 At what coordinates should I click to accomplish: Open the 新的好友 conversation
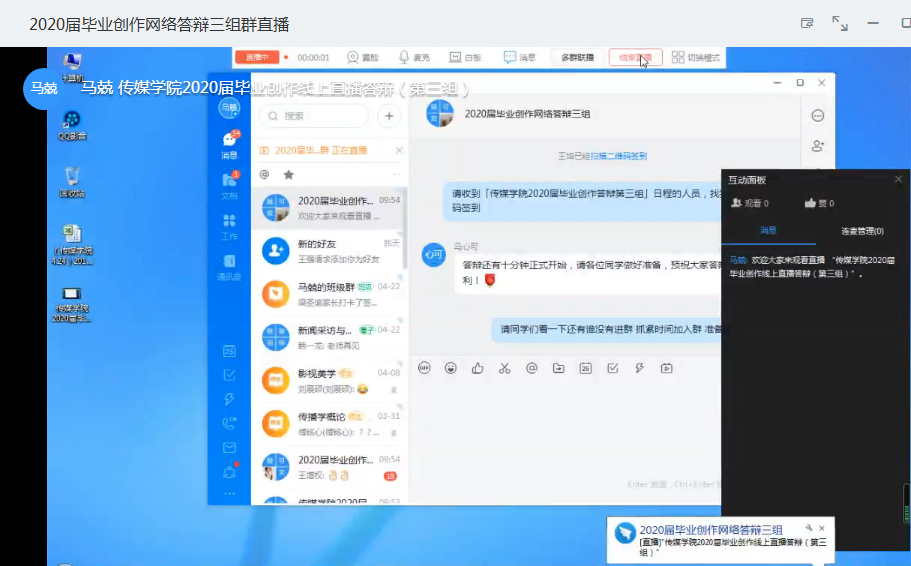pyautogui.click(x=330, y=250)
